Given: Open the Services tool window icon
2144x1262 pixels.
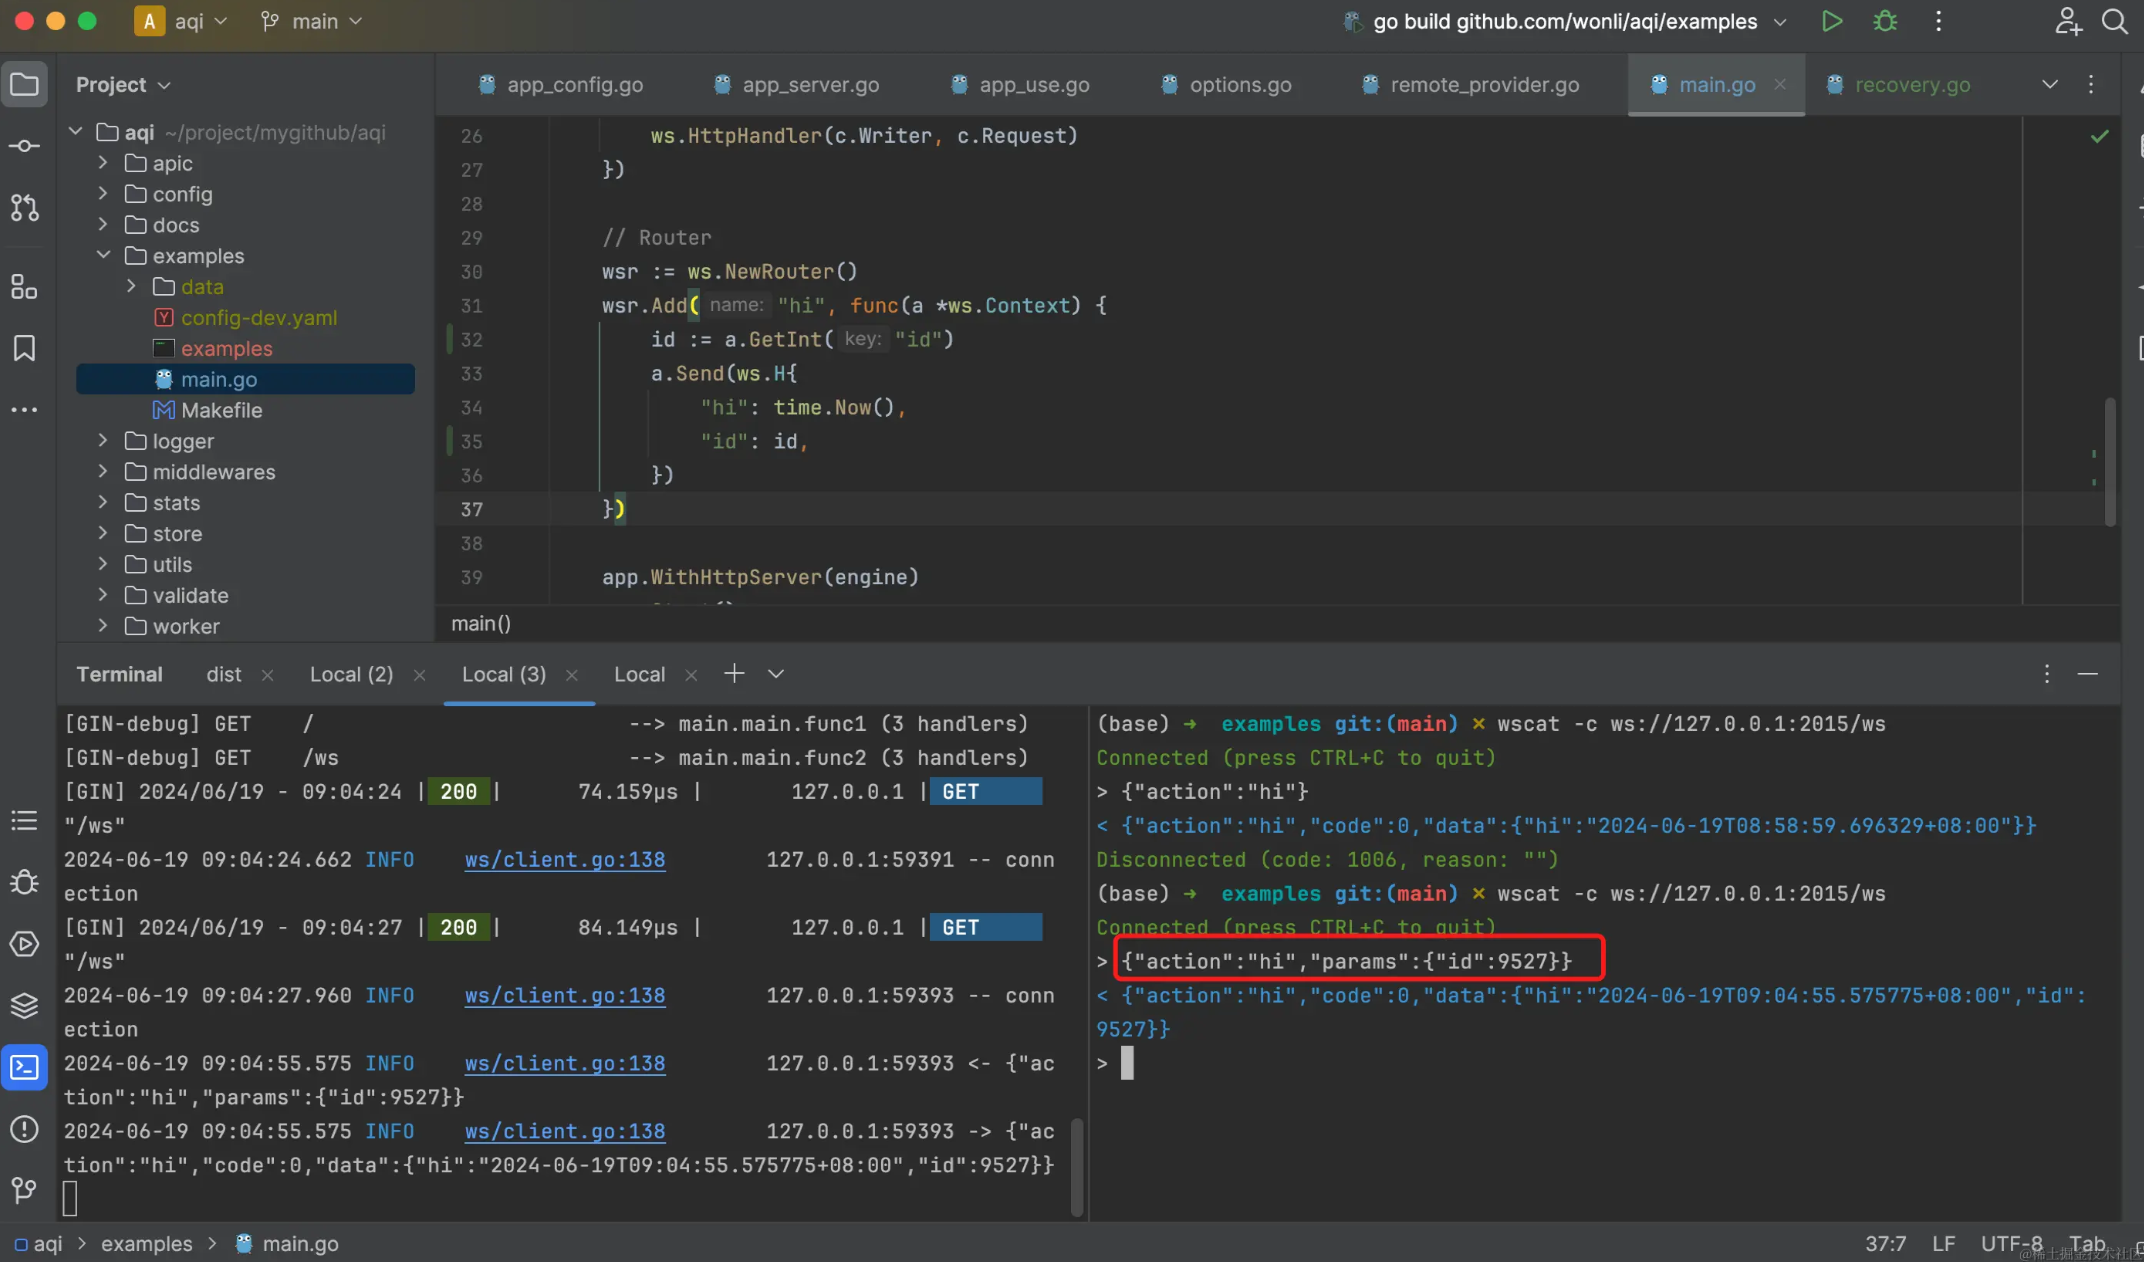Looking at the screenshot, I should tap(24, 944).
